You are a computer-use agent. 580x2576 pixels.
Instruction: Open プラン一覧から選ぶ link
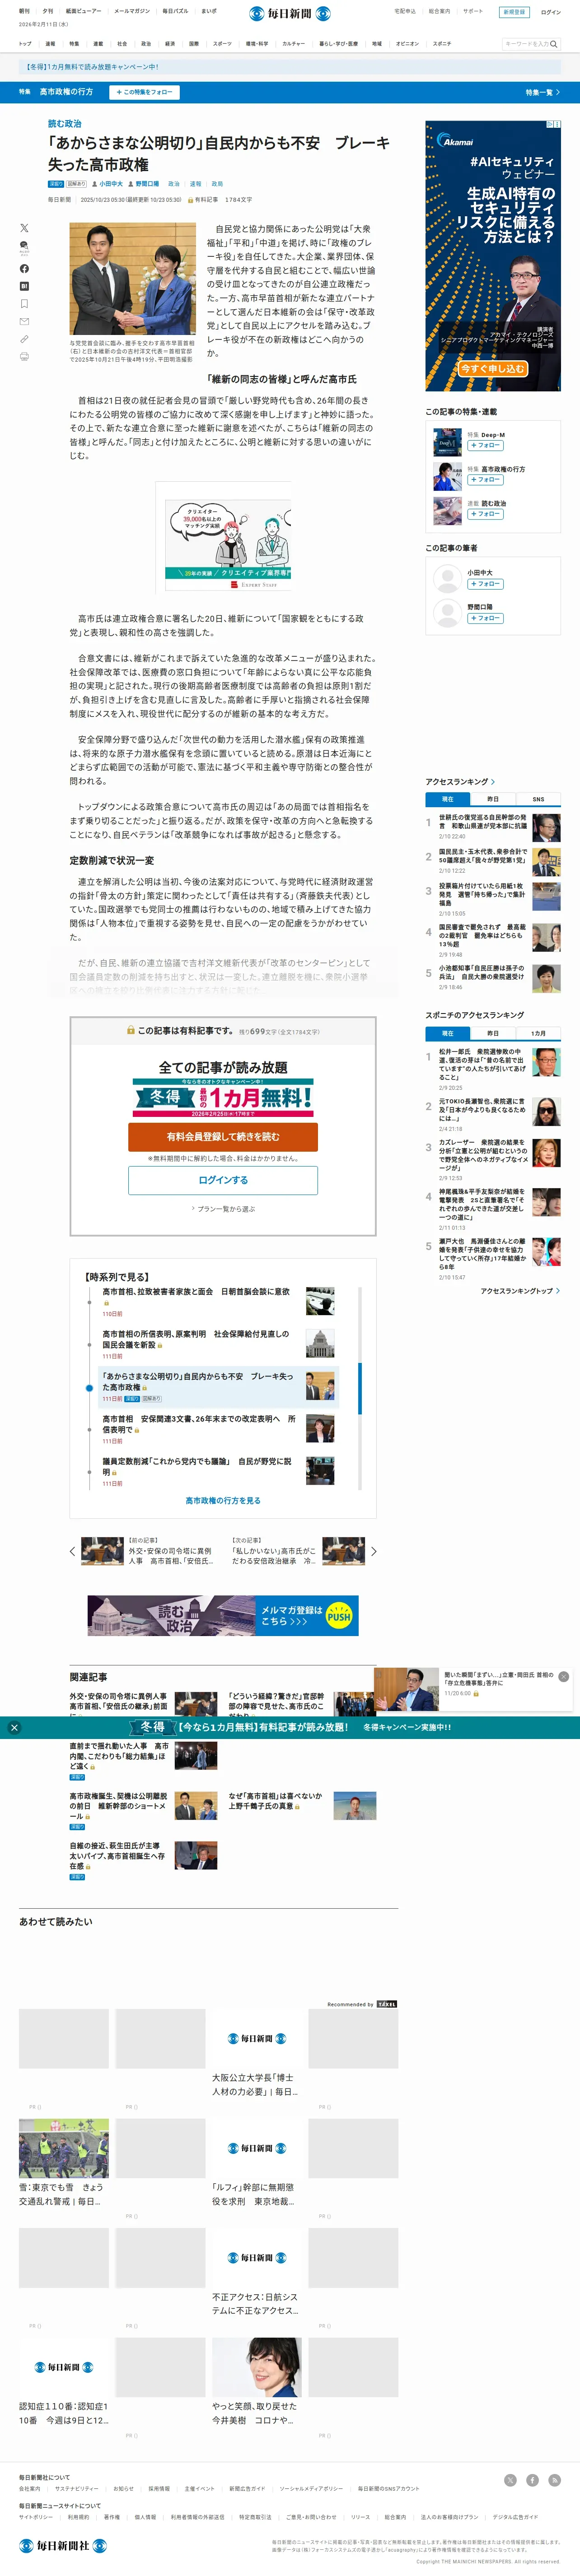click(223, 1209)
